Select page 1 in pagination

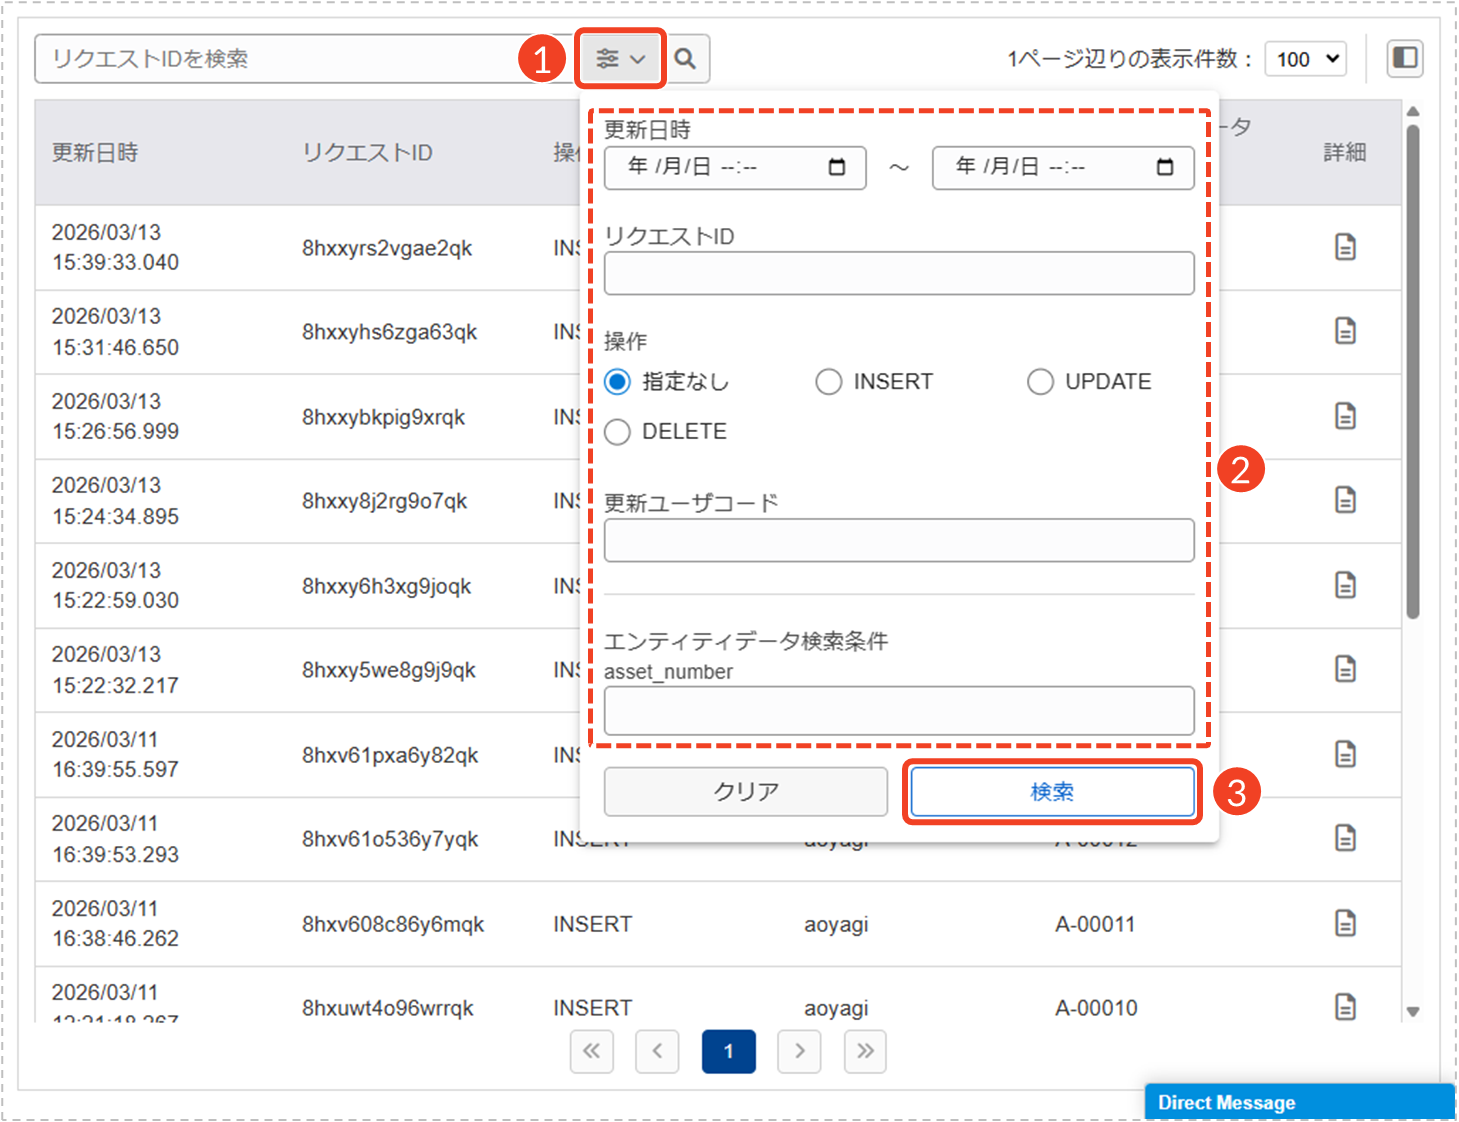click(x=728, y=1051)
